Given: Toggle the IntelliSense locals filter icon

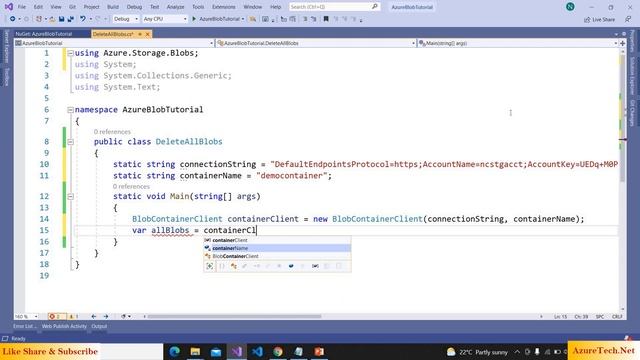Looking at the screenshot, I should pyautogui.click(x=315, y=266).
